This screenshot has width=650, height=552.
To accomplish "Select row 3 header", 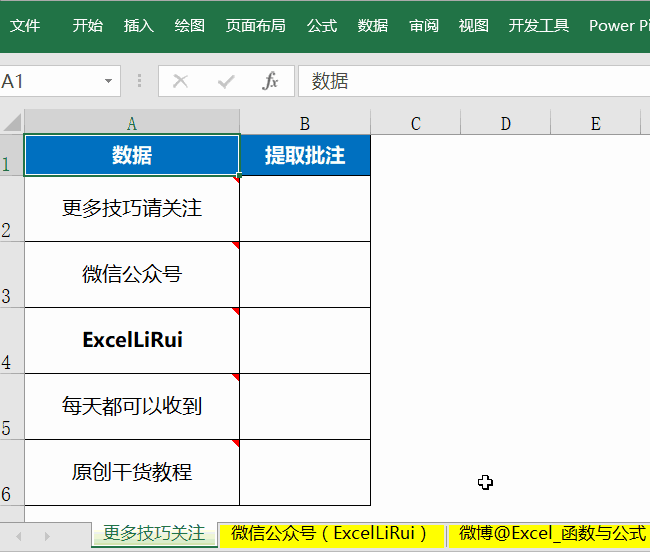I will pyautogui.click(x=12, y=275).
